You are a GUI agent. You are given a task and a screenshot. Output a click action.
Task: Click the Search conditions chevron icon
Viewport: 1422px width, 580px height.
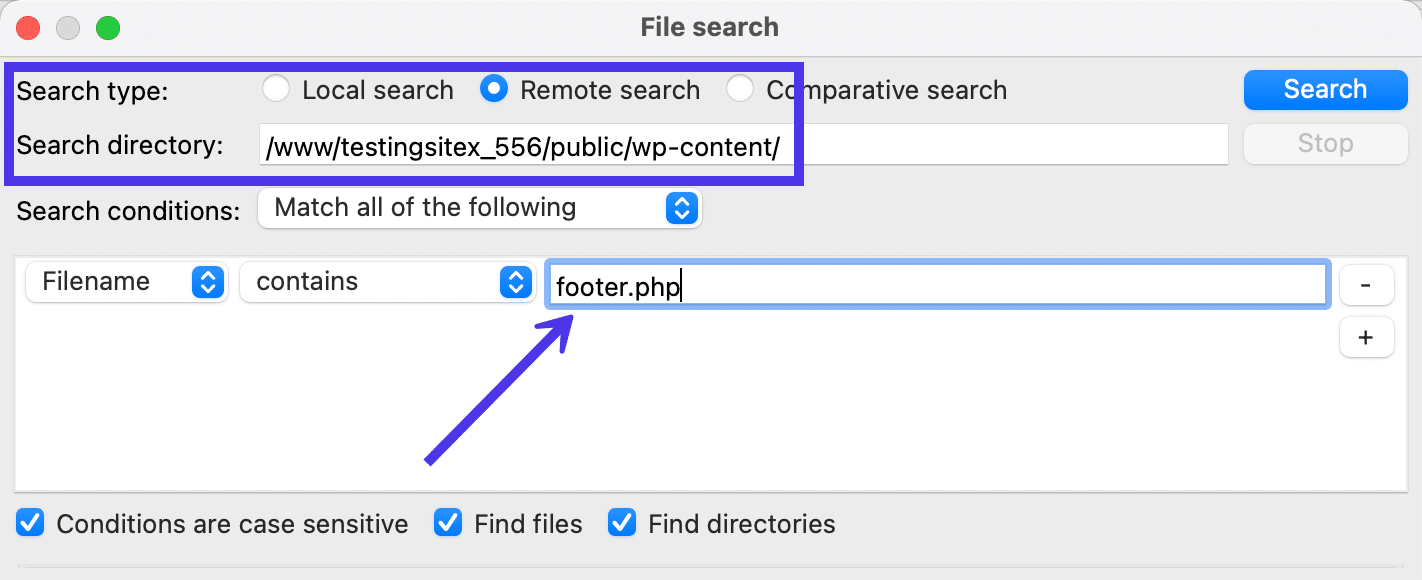pos(681,208)
